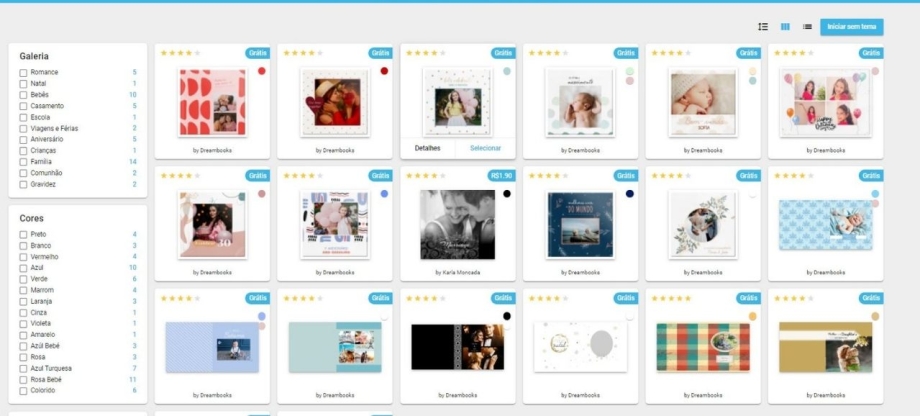Click Selecionar on the hovered theme

tap(485, 148)
